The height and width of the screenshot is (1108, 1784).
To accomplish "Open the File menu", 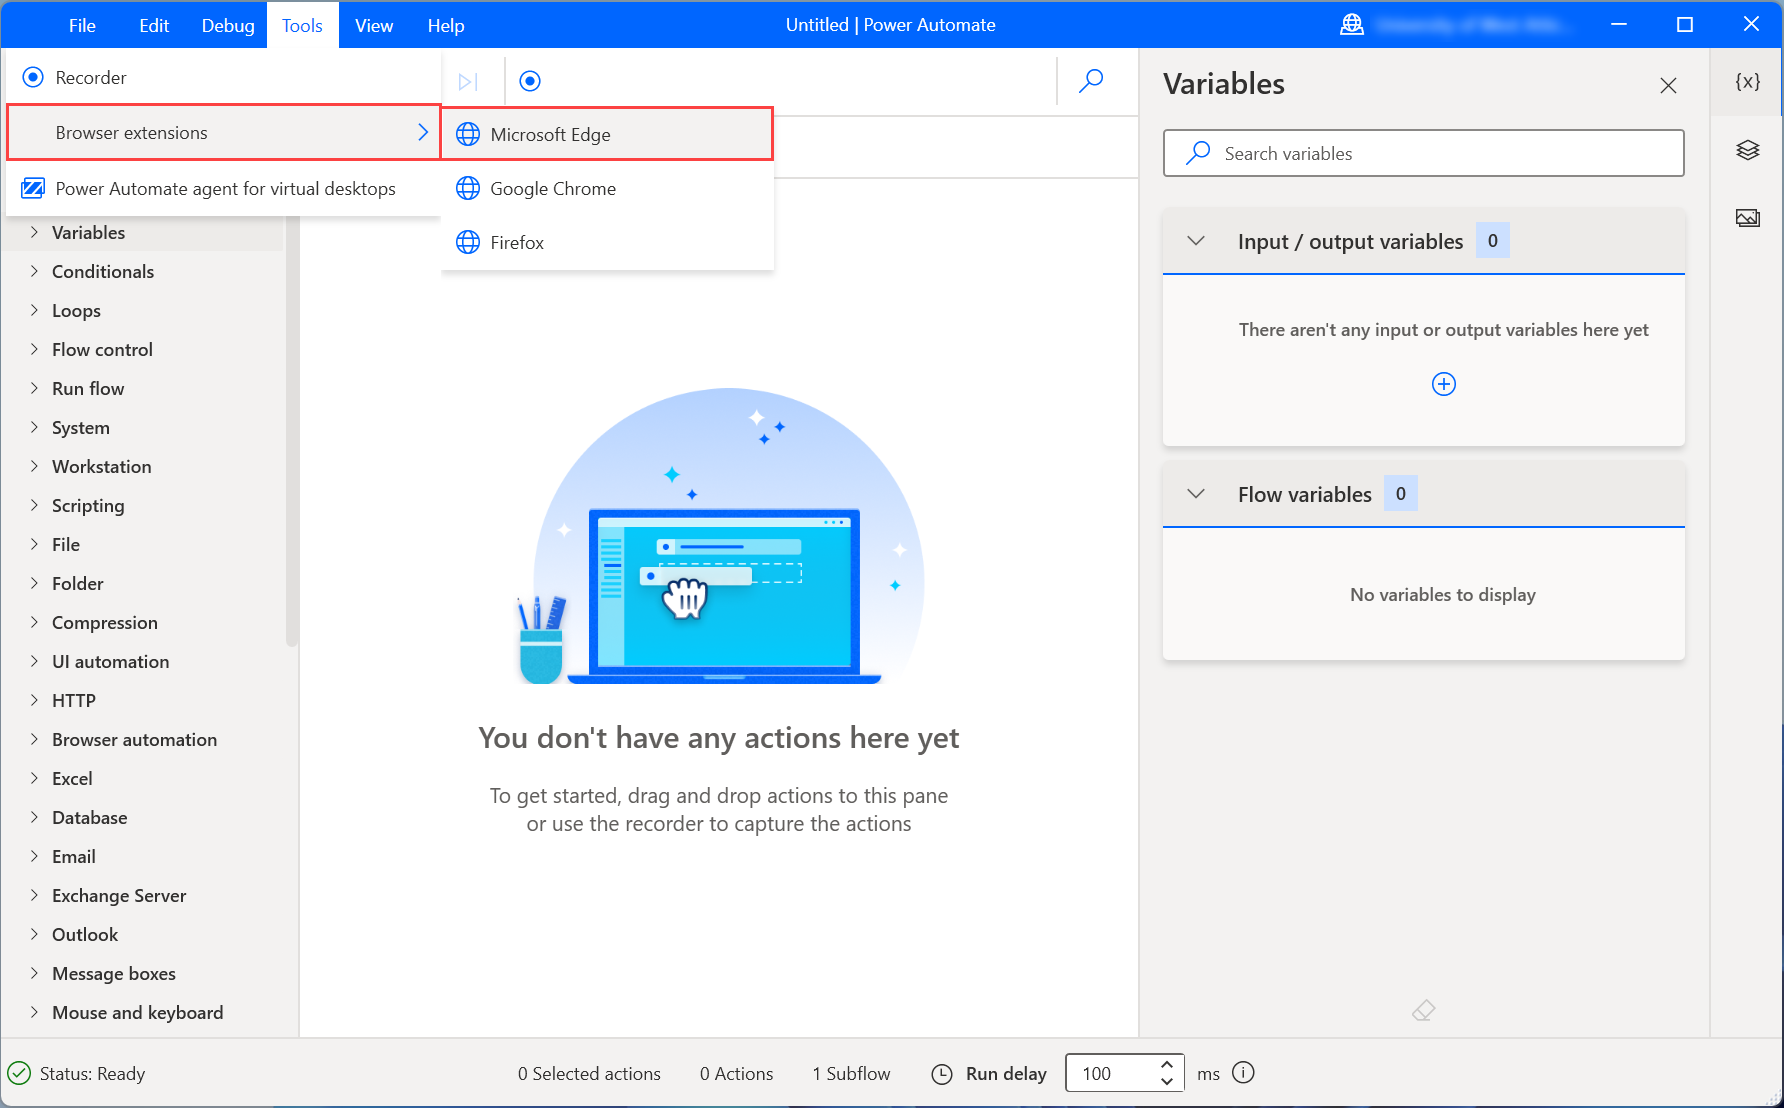I will click(82, 25).
